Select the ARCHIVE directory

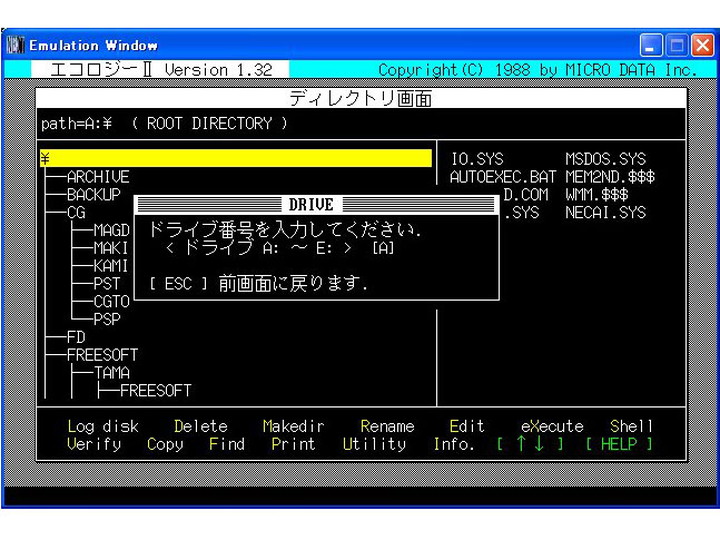tap(98, 177)
